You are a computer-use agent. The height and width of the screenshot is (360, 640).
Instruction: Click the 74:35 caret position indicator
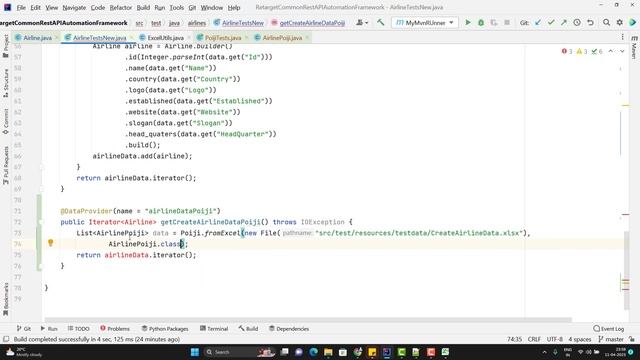point(514,339)
